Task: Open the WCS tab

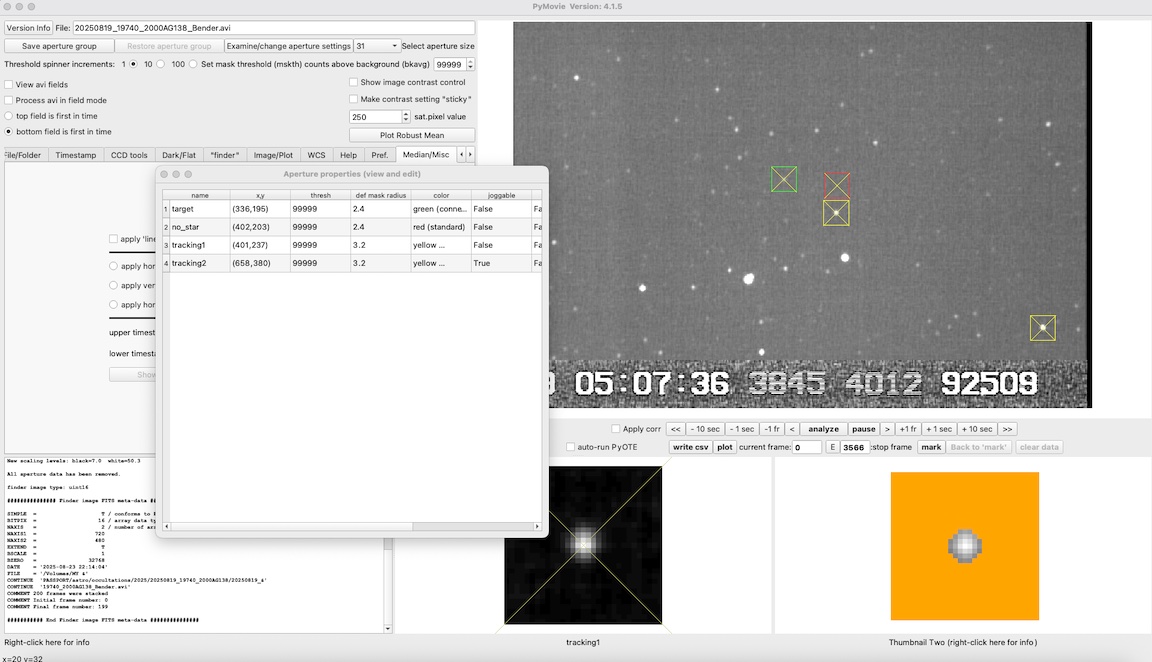Action: [x=316, y=155]
